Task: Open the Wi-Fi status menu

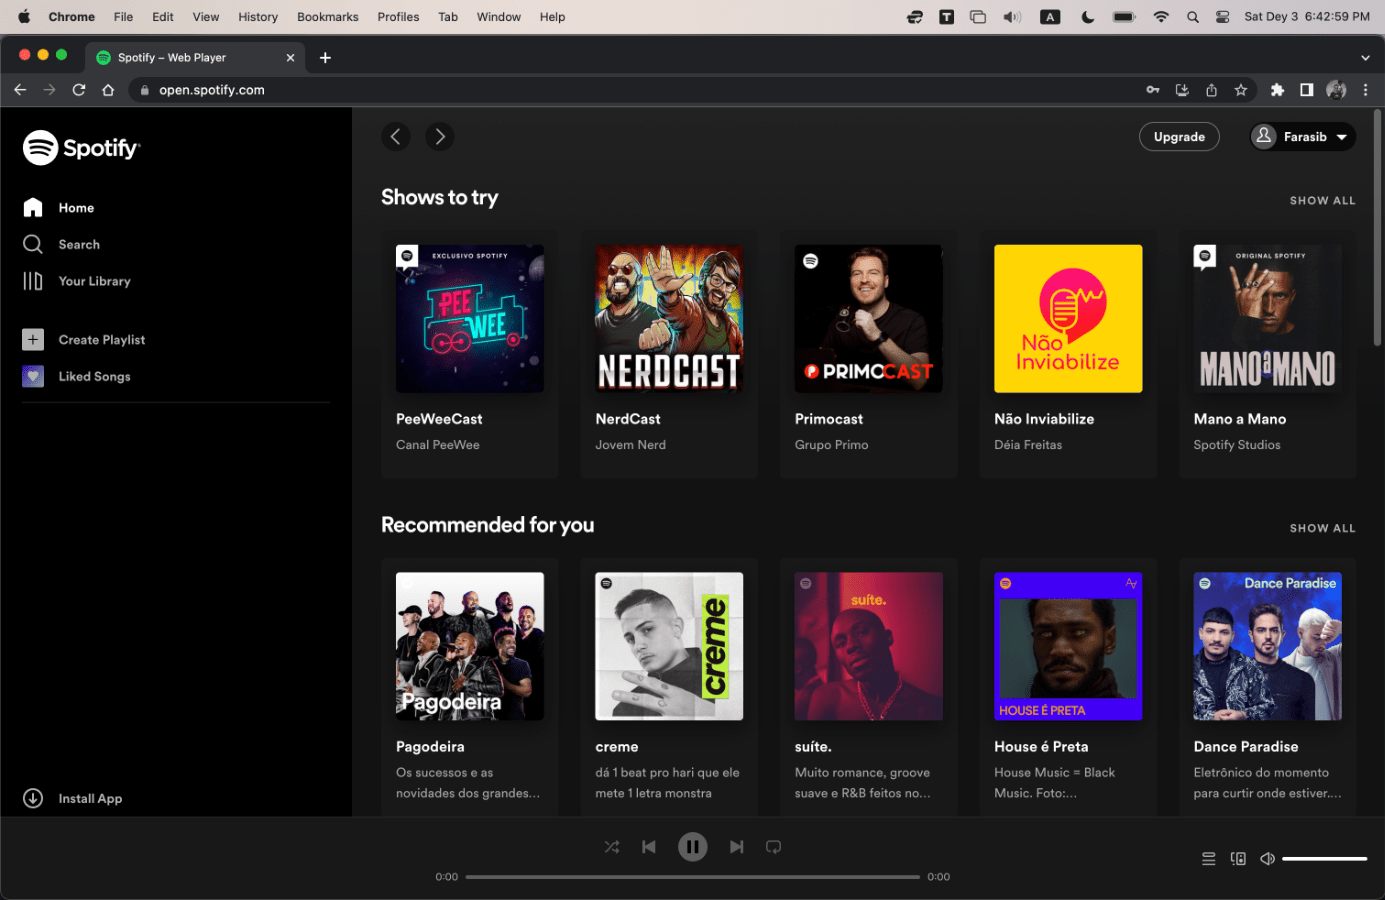Action: pos(1161,17)
